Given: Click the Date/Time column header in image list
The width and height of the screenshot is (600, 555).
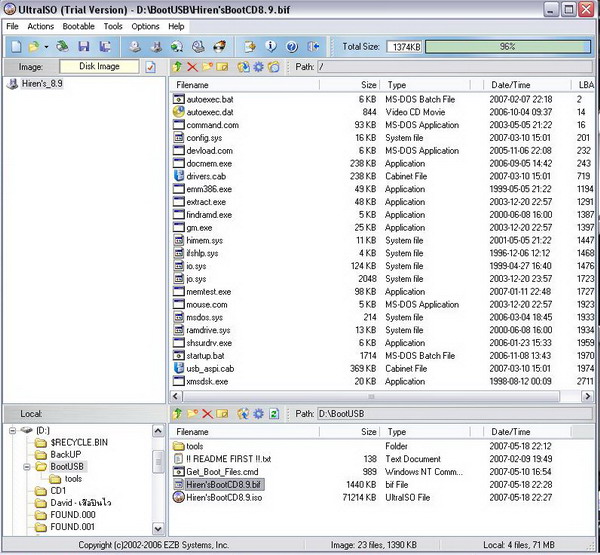Looking at the screenshot, I should (x=527, y=85).
